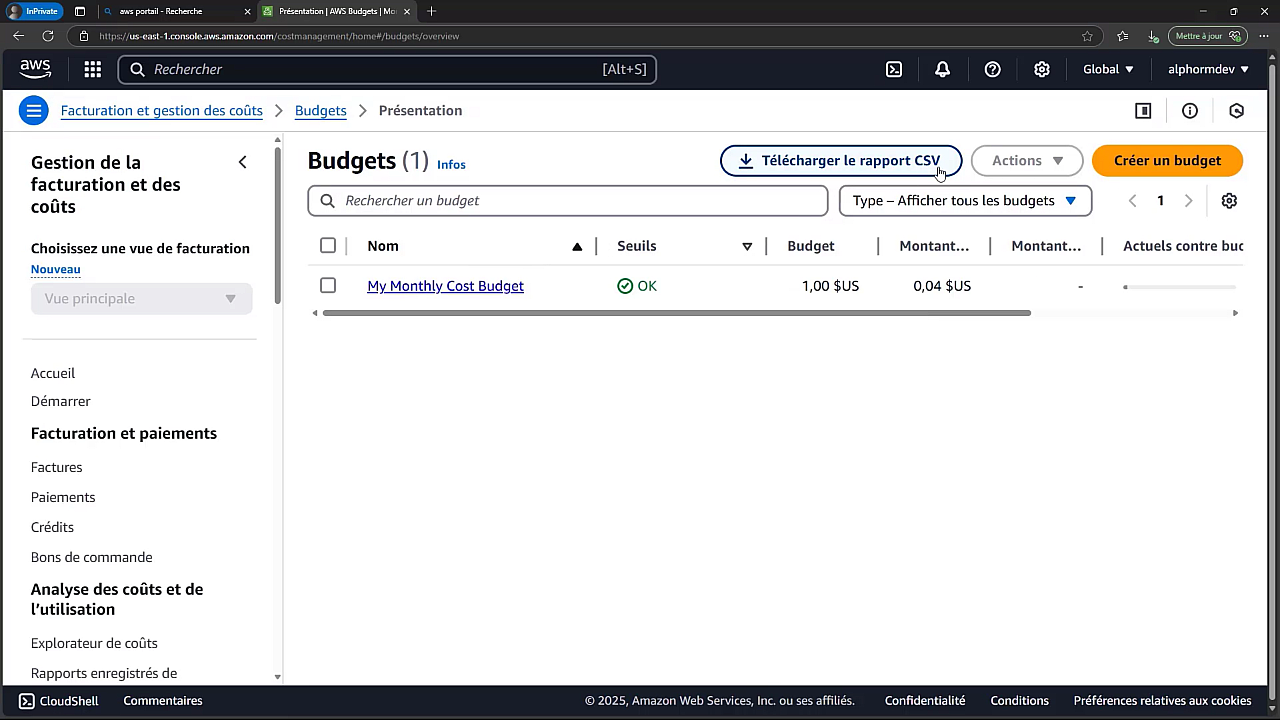Open the help question mark icon
This screenshot has width=1280, height=720.
pyautogui.click(x=992, y=69)
